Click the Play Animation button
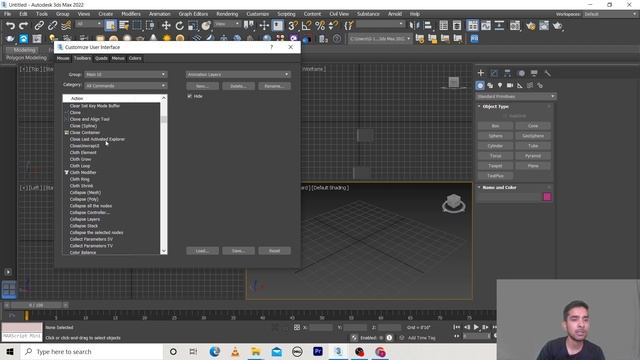The image size is (640, 360). tap(476, 327)
